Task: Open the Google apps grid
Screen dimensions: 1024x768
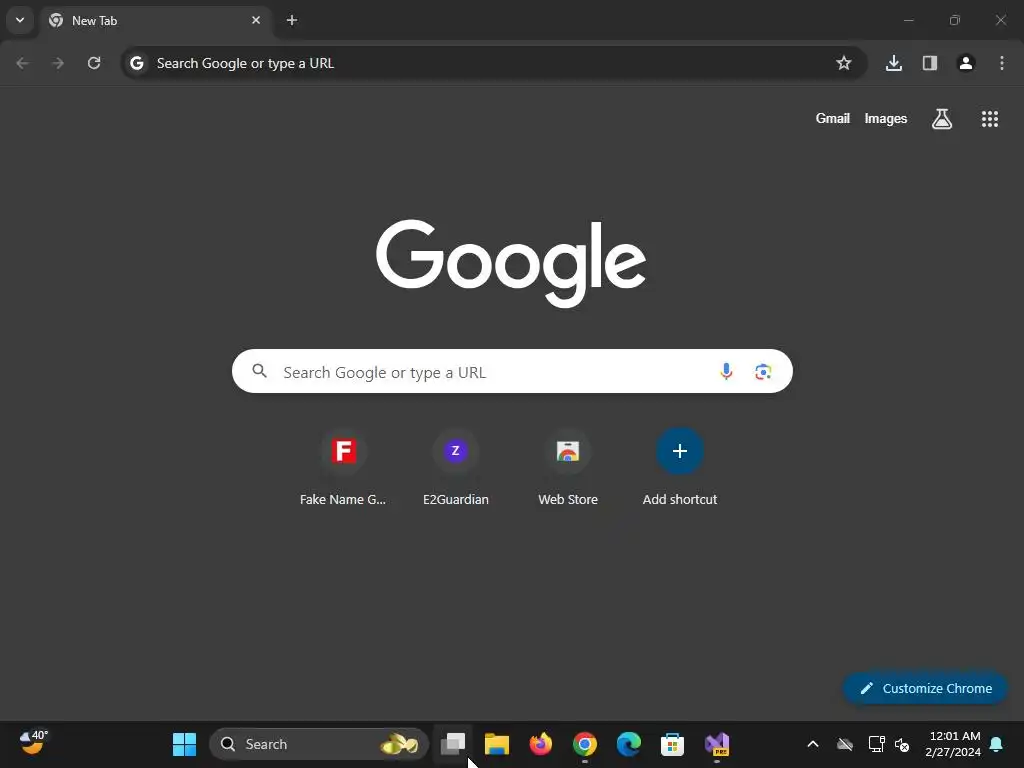Action: pyautogui.click(x=990, y=119)
